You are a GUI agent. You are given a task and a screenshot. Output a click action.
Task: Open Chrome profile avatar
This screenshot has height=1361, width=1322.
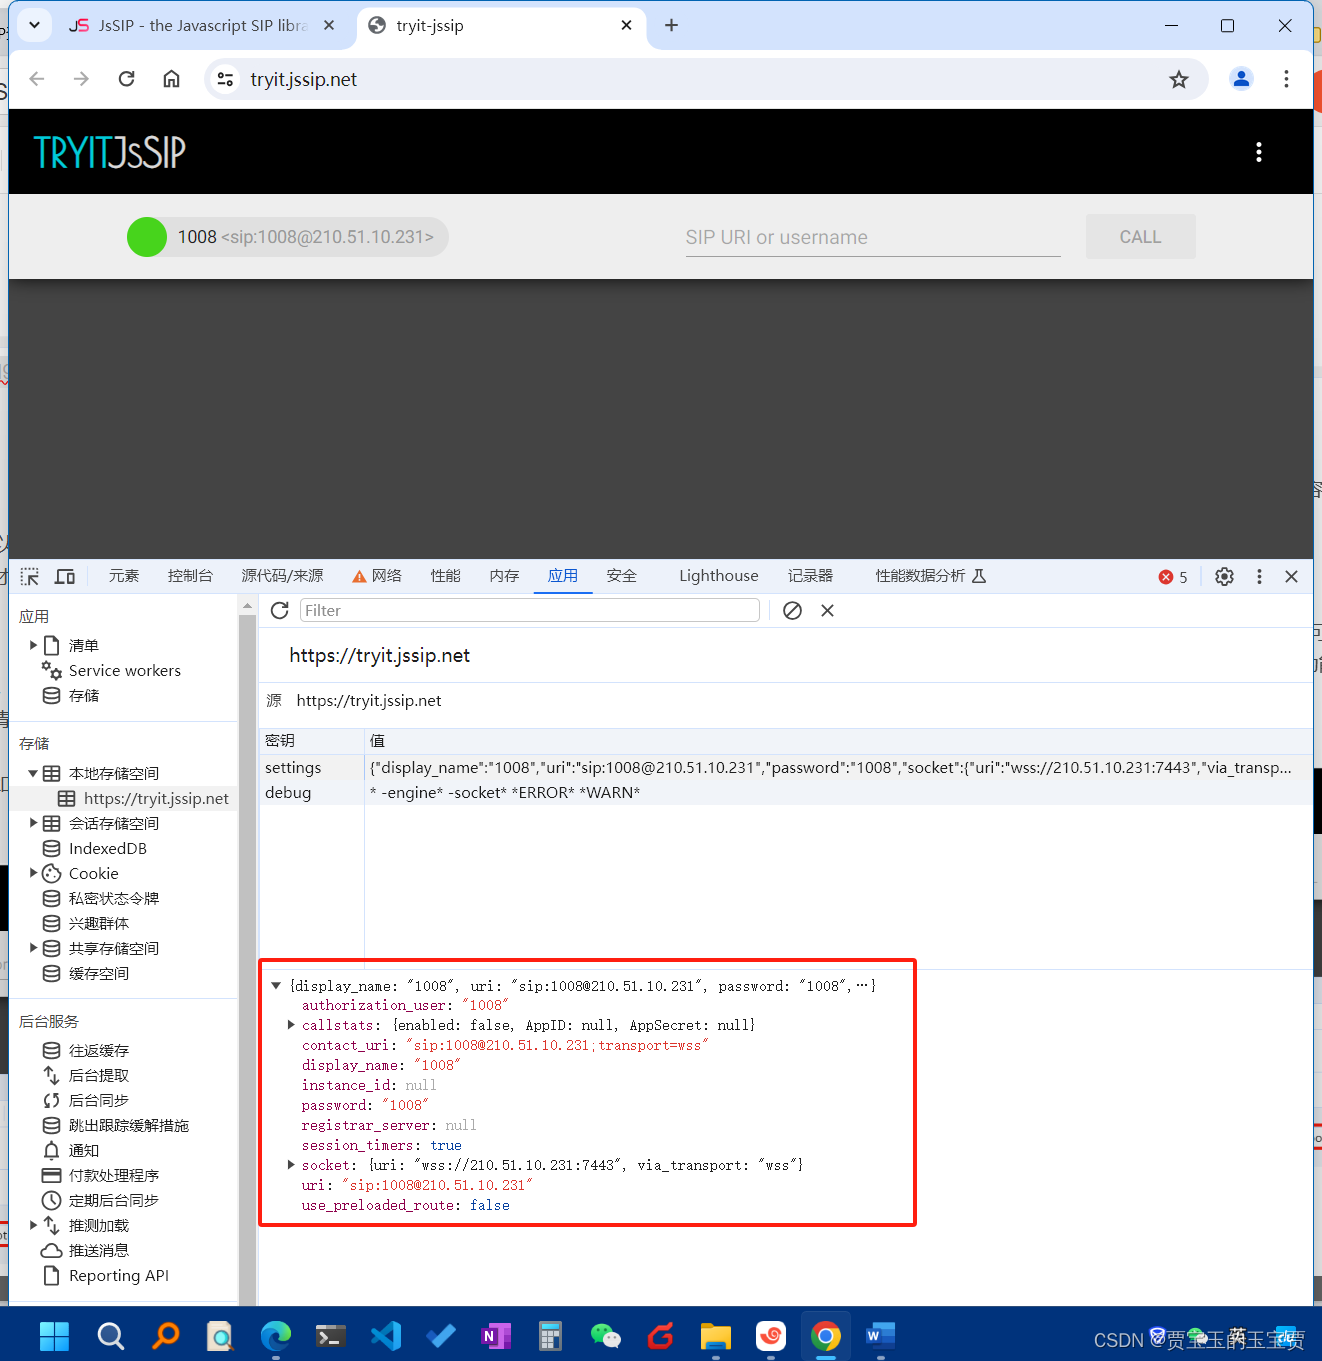click(x=1241, y=79)
